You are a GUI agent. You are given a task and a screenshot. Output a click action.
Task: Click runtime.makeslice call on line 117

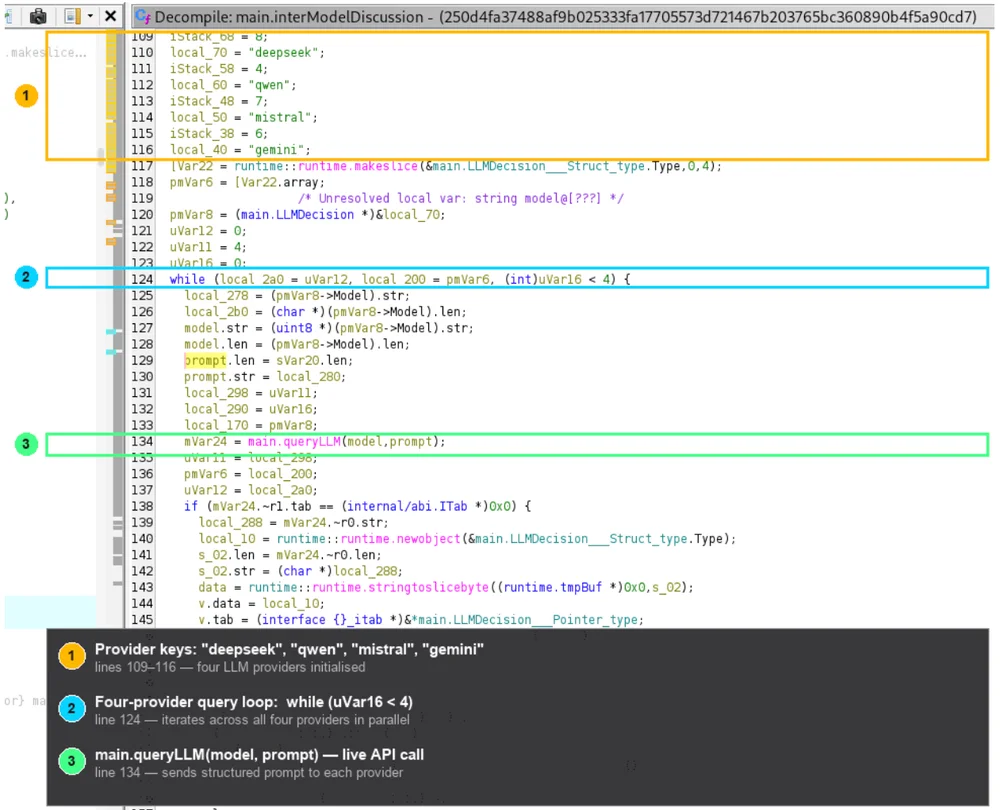358,166
